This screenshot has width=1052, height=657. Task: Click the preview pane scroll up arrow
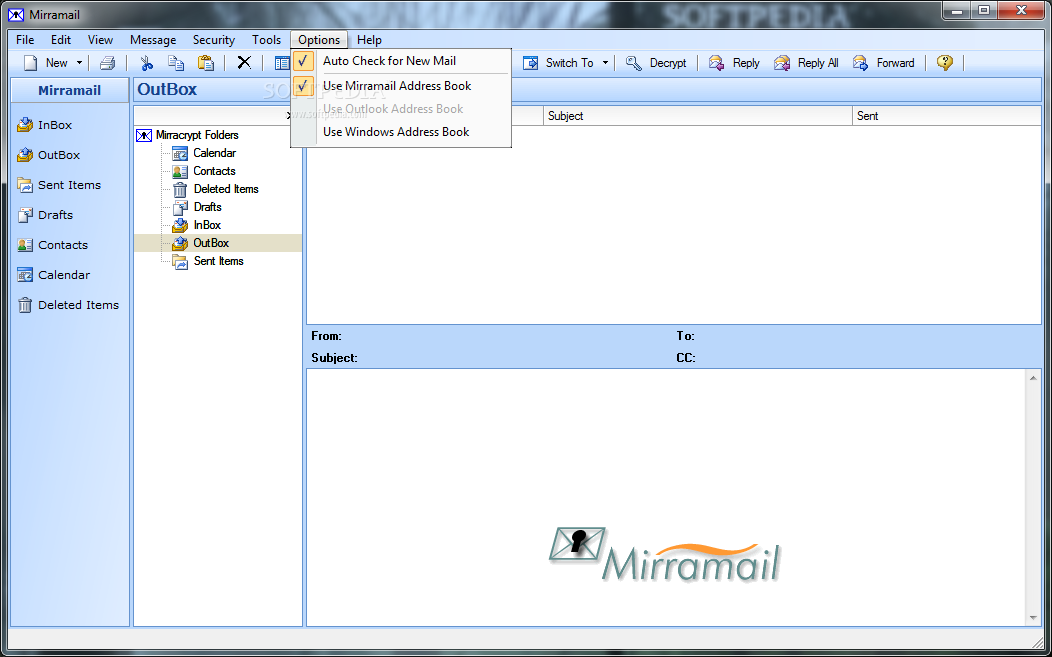click(1033, 378)
